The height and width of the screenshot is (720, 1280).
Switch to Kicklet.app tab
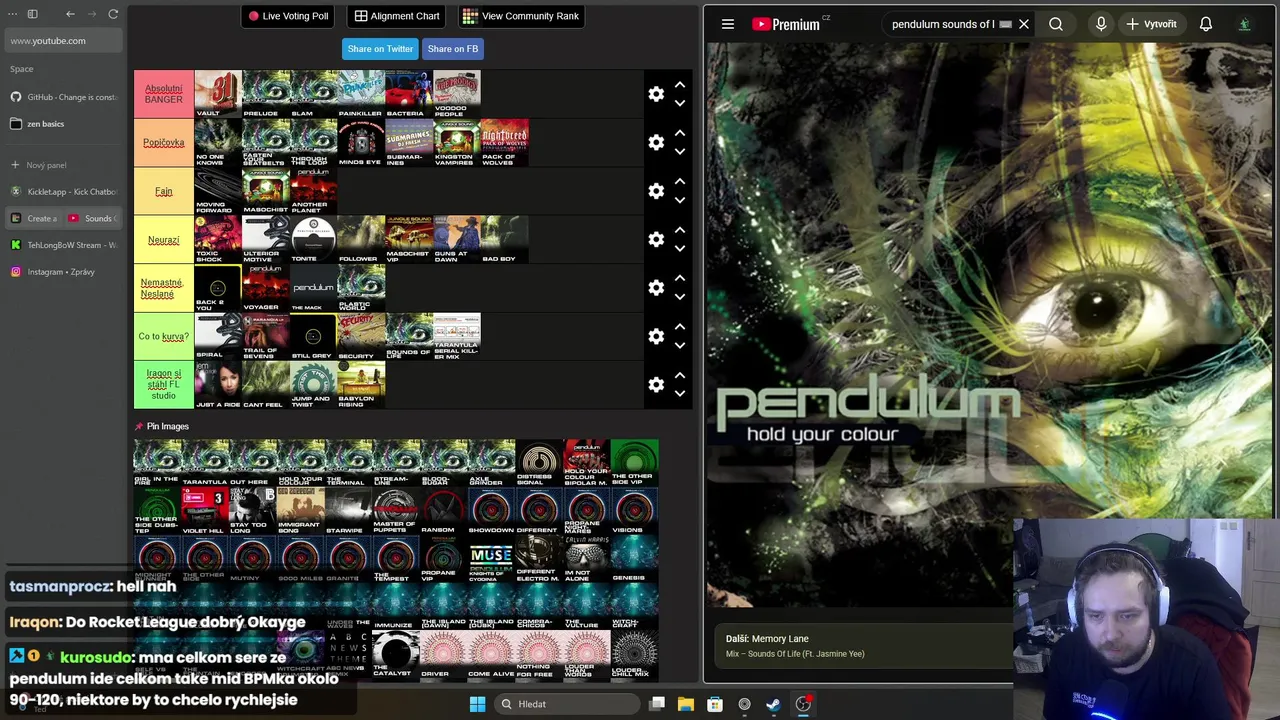(x=63, y=191)
